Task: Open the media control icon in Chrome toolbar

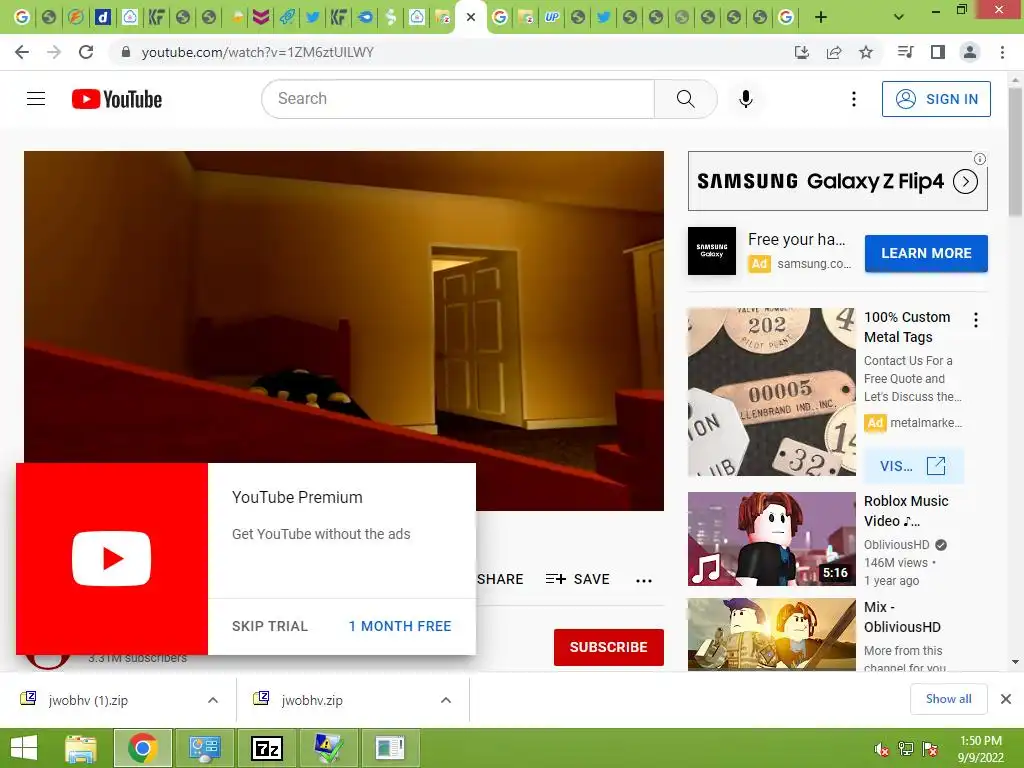Action: pyautogui.click(x=905, y=52)
